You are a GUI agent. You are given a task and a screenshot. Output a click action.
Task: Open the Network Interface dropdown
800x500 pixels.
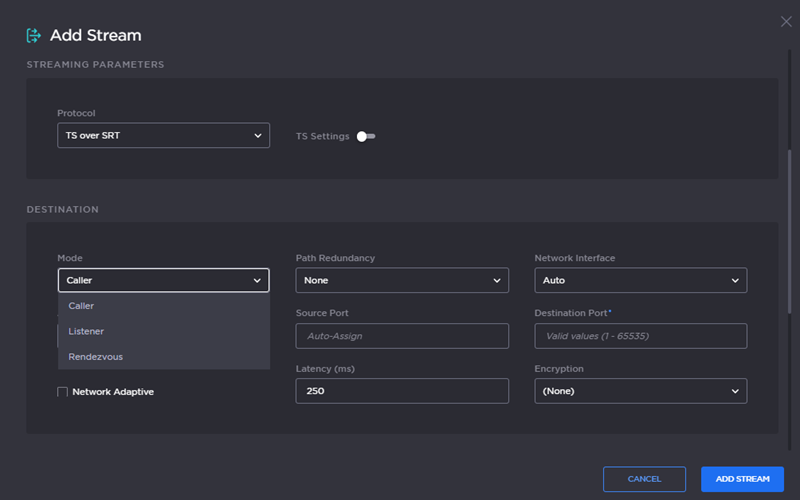(640, 281)
